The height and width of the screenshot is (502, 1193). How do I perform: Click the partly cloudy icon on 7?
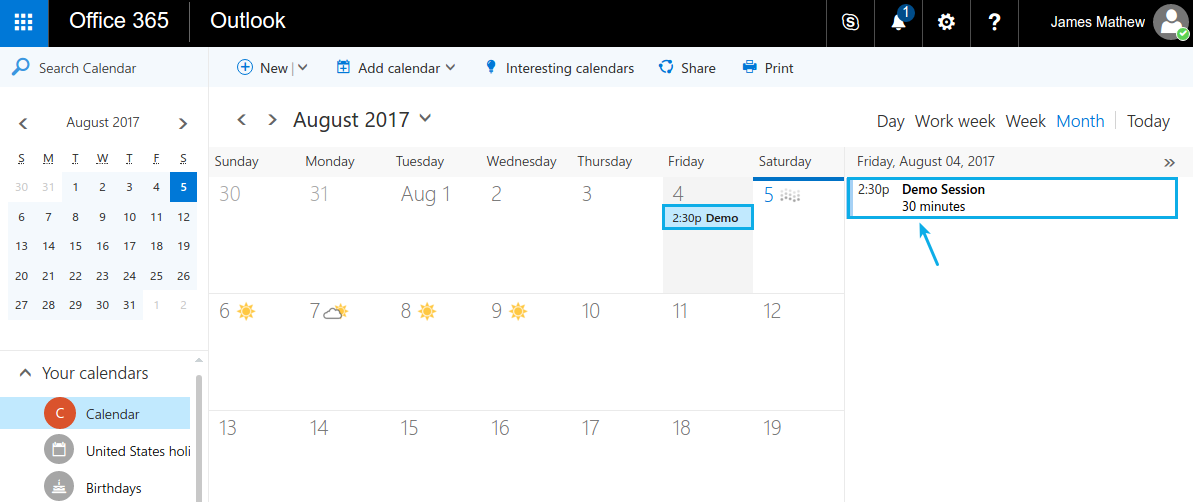point(336,311)
